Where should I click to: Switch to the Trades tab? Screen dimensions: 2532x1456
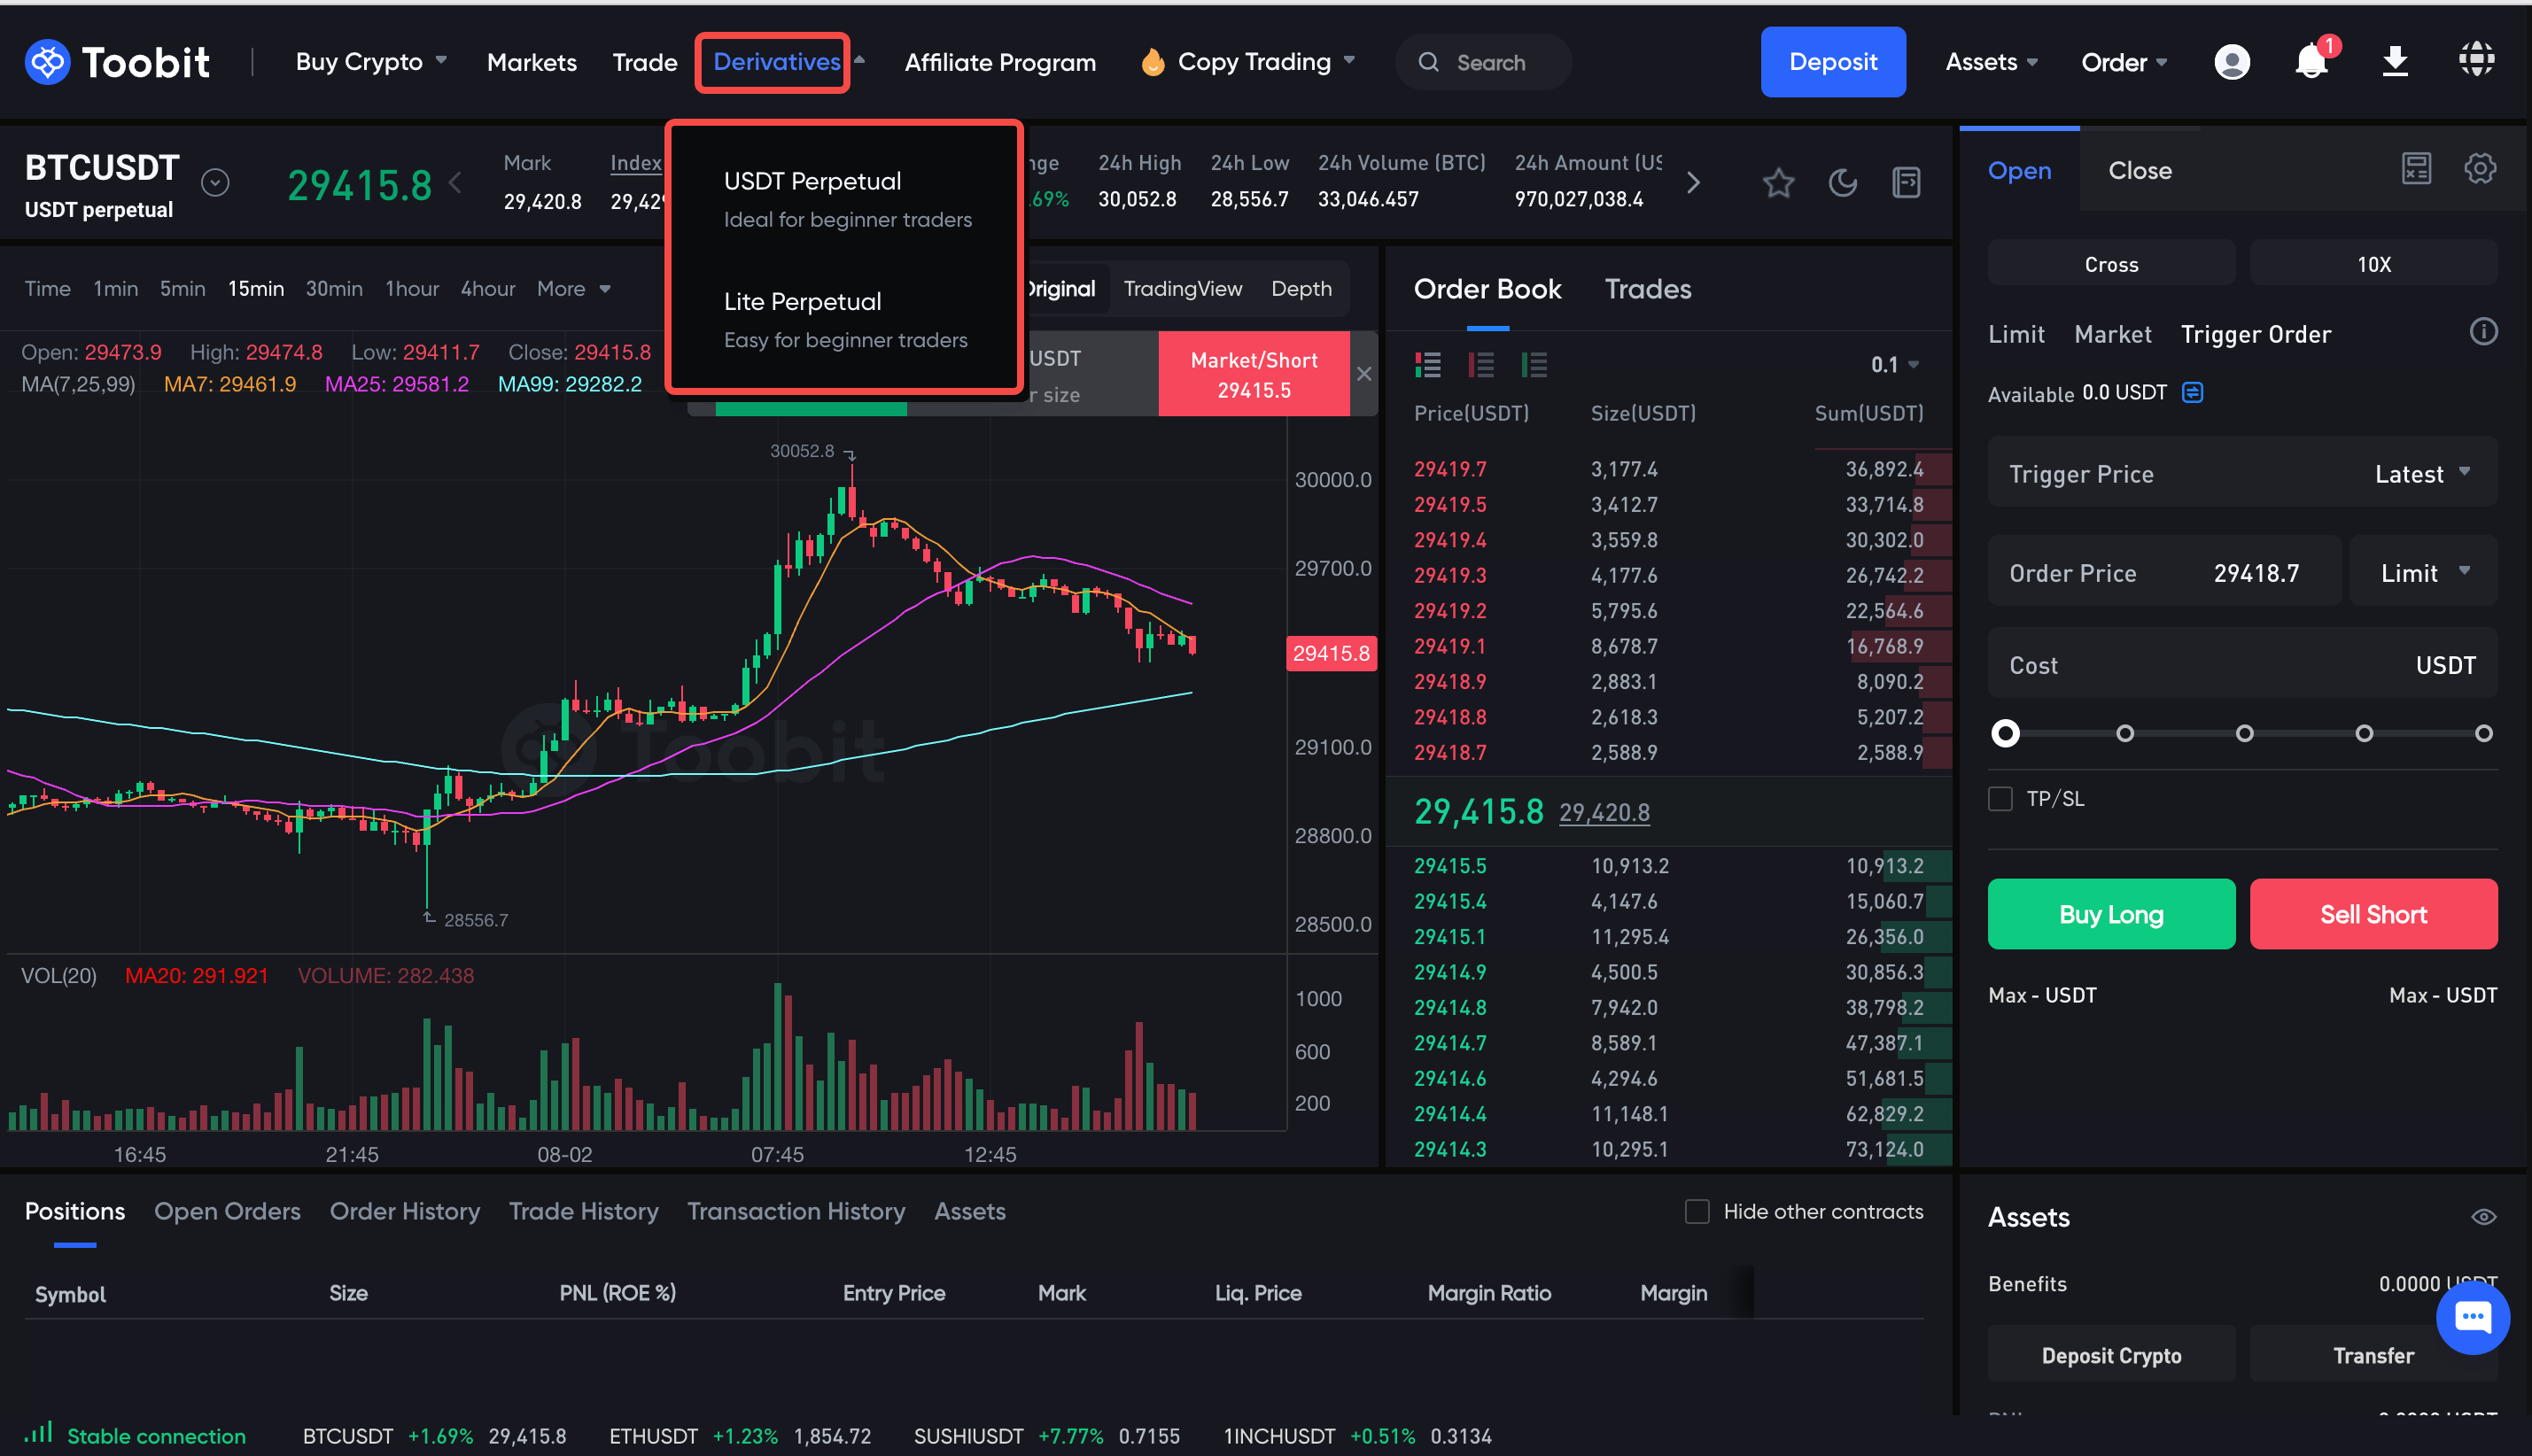(1648, 289)
